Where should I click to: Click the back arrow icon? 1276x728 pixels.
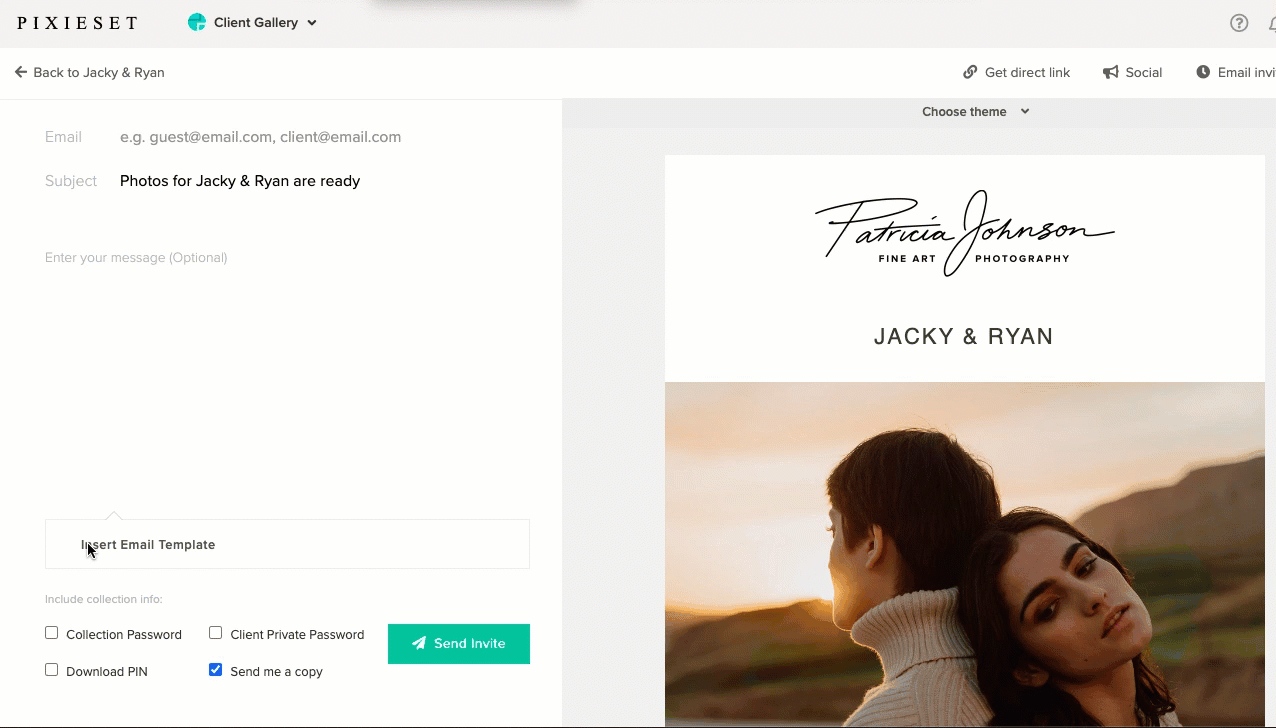click(21, 72)
